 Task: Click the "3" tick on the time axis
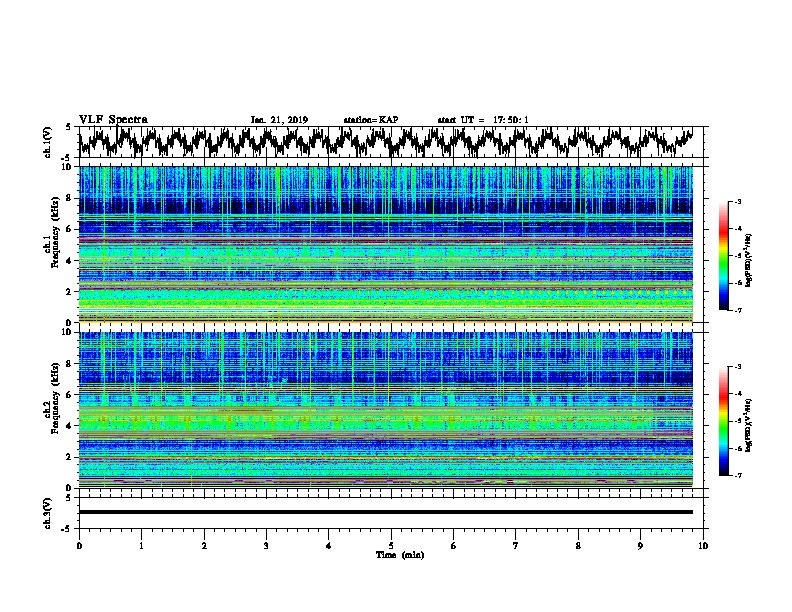(x=266, y=546)
